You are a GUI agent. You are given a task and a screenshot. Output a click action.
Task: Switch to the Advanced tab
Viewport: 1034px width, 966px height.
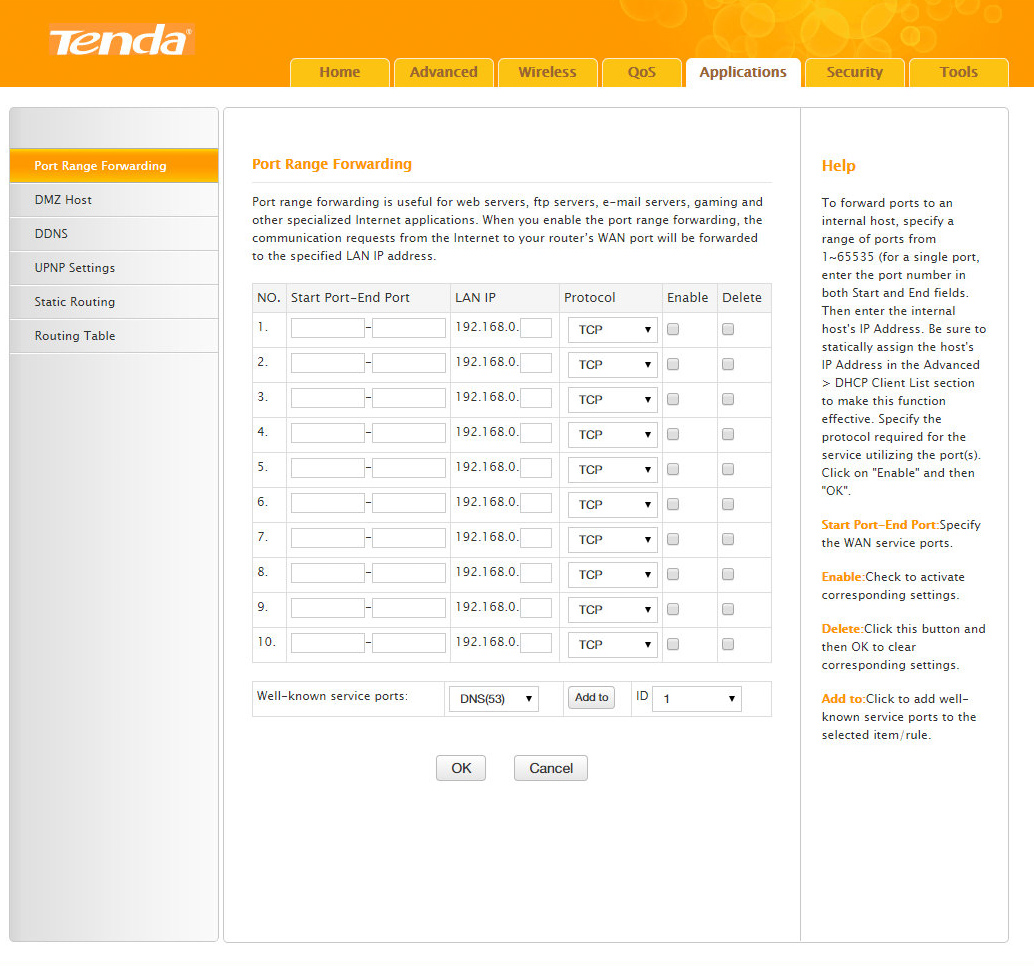pos(443,72)
